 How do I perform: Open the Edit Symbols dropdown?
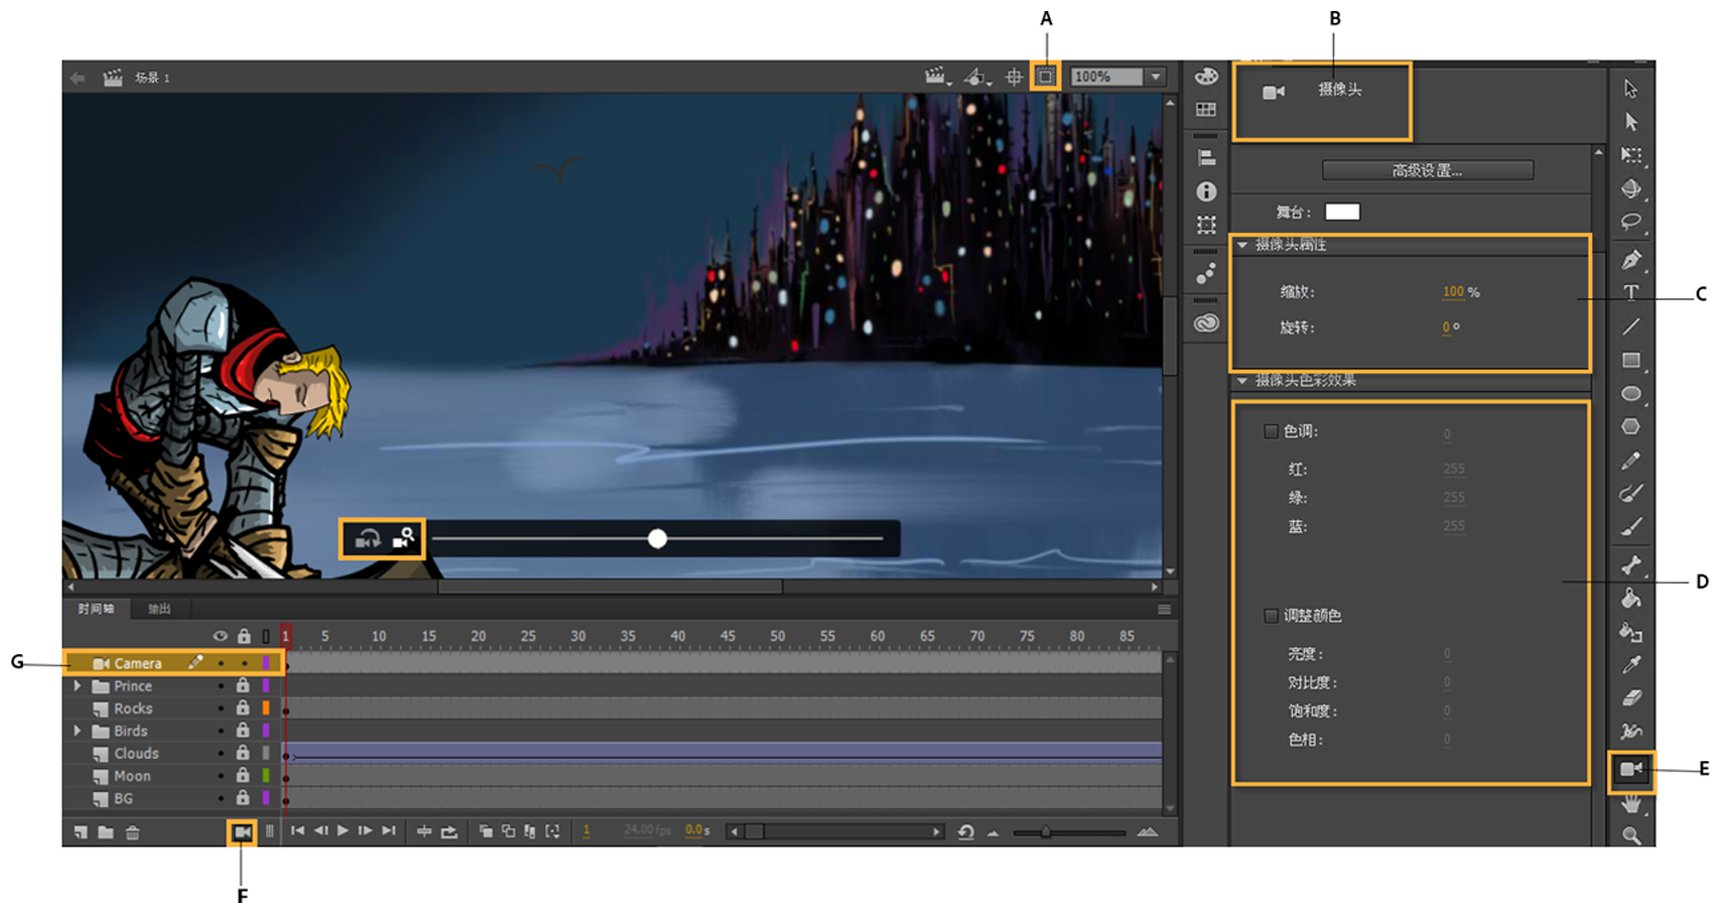coord(977,76)
